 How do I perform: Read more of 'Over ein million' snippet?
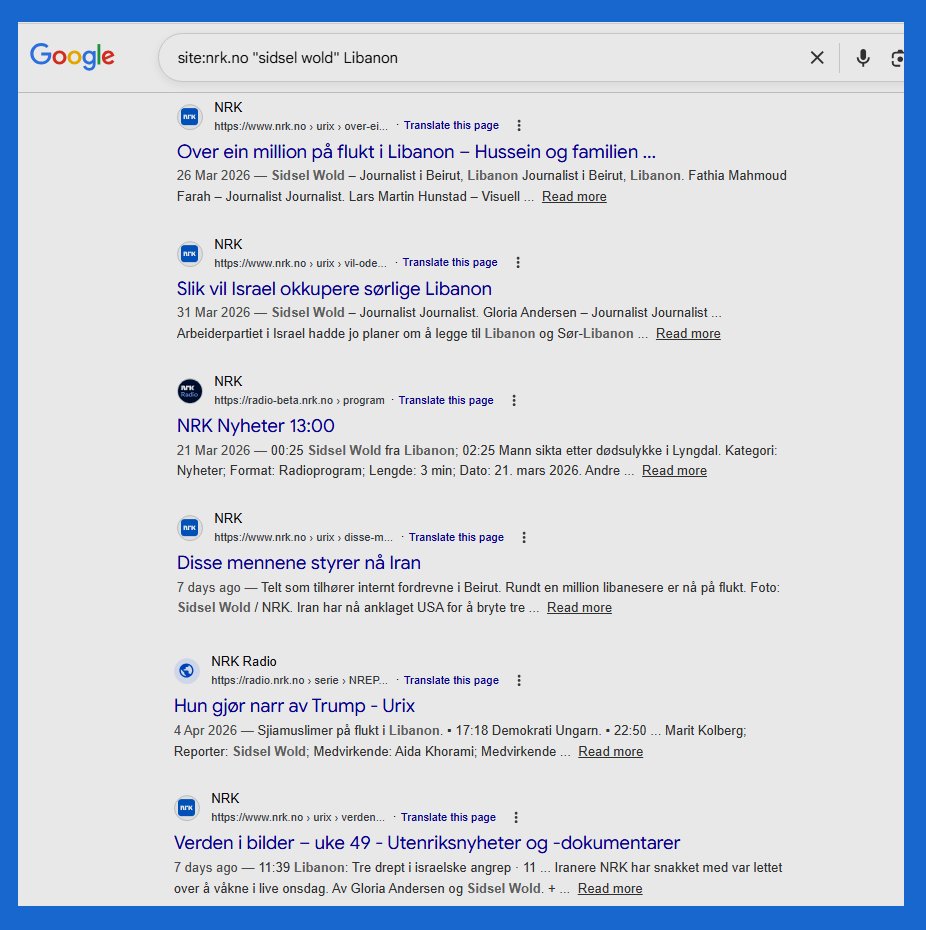pos(574,196)
